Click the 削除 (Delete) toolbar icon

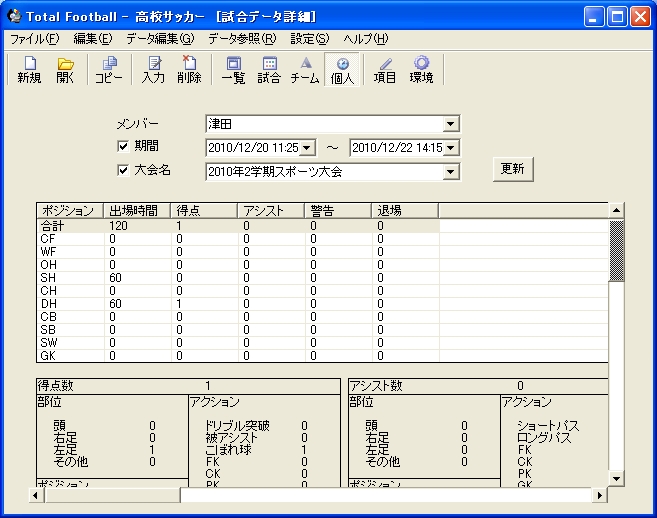pos(189,70)
